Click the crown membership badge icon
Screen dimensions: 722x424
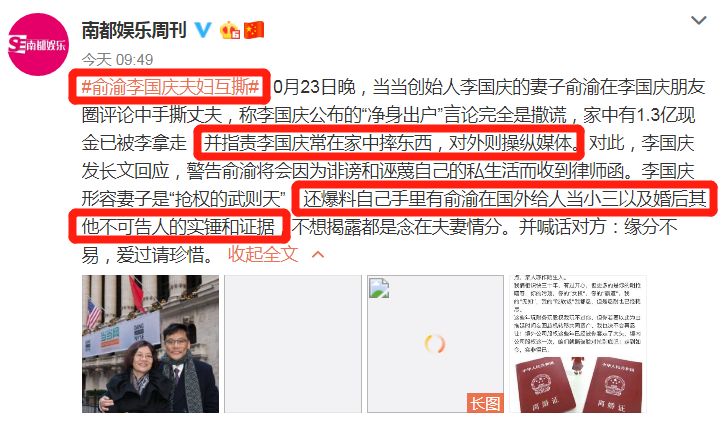(x=230, y=30)
